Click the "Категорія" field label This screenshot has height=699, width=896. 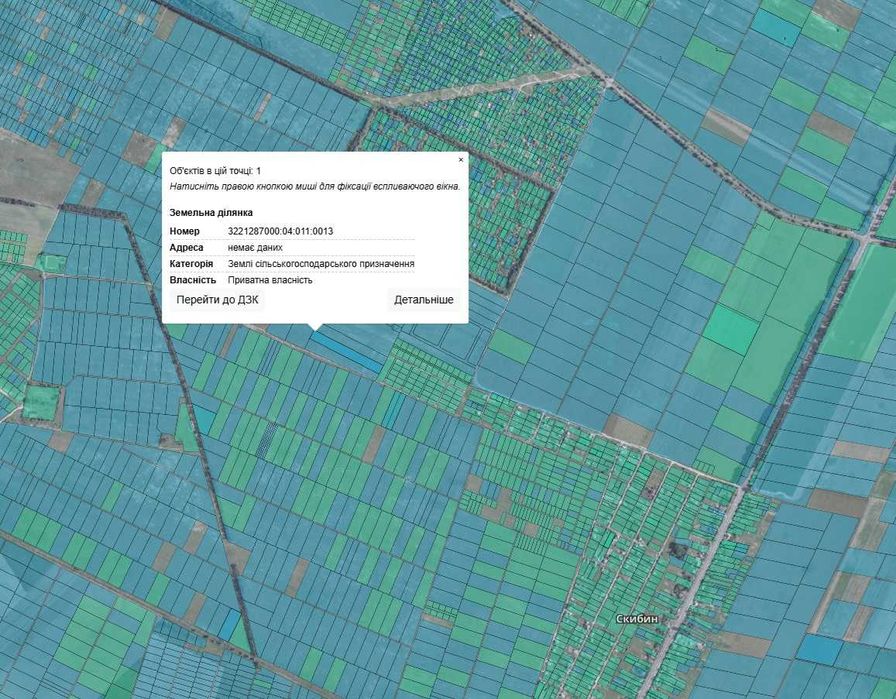[x=191, y=263]
